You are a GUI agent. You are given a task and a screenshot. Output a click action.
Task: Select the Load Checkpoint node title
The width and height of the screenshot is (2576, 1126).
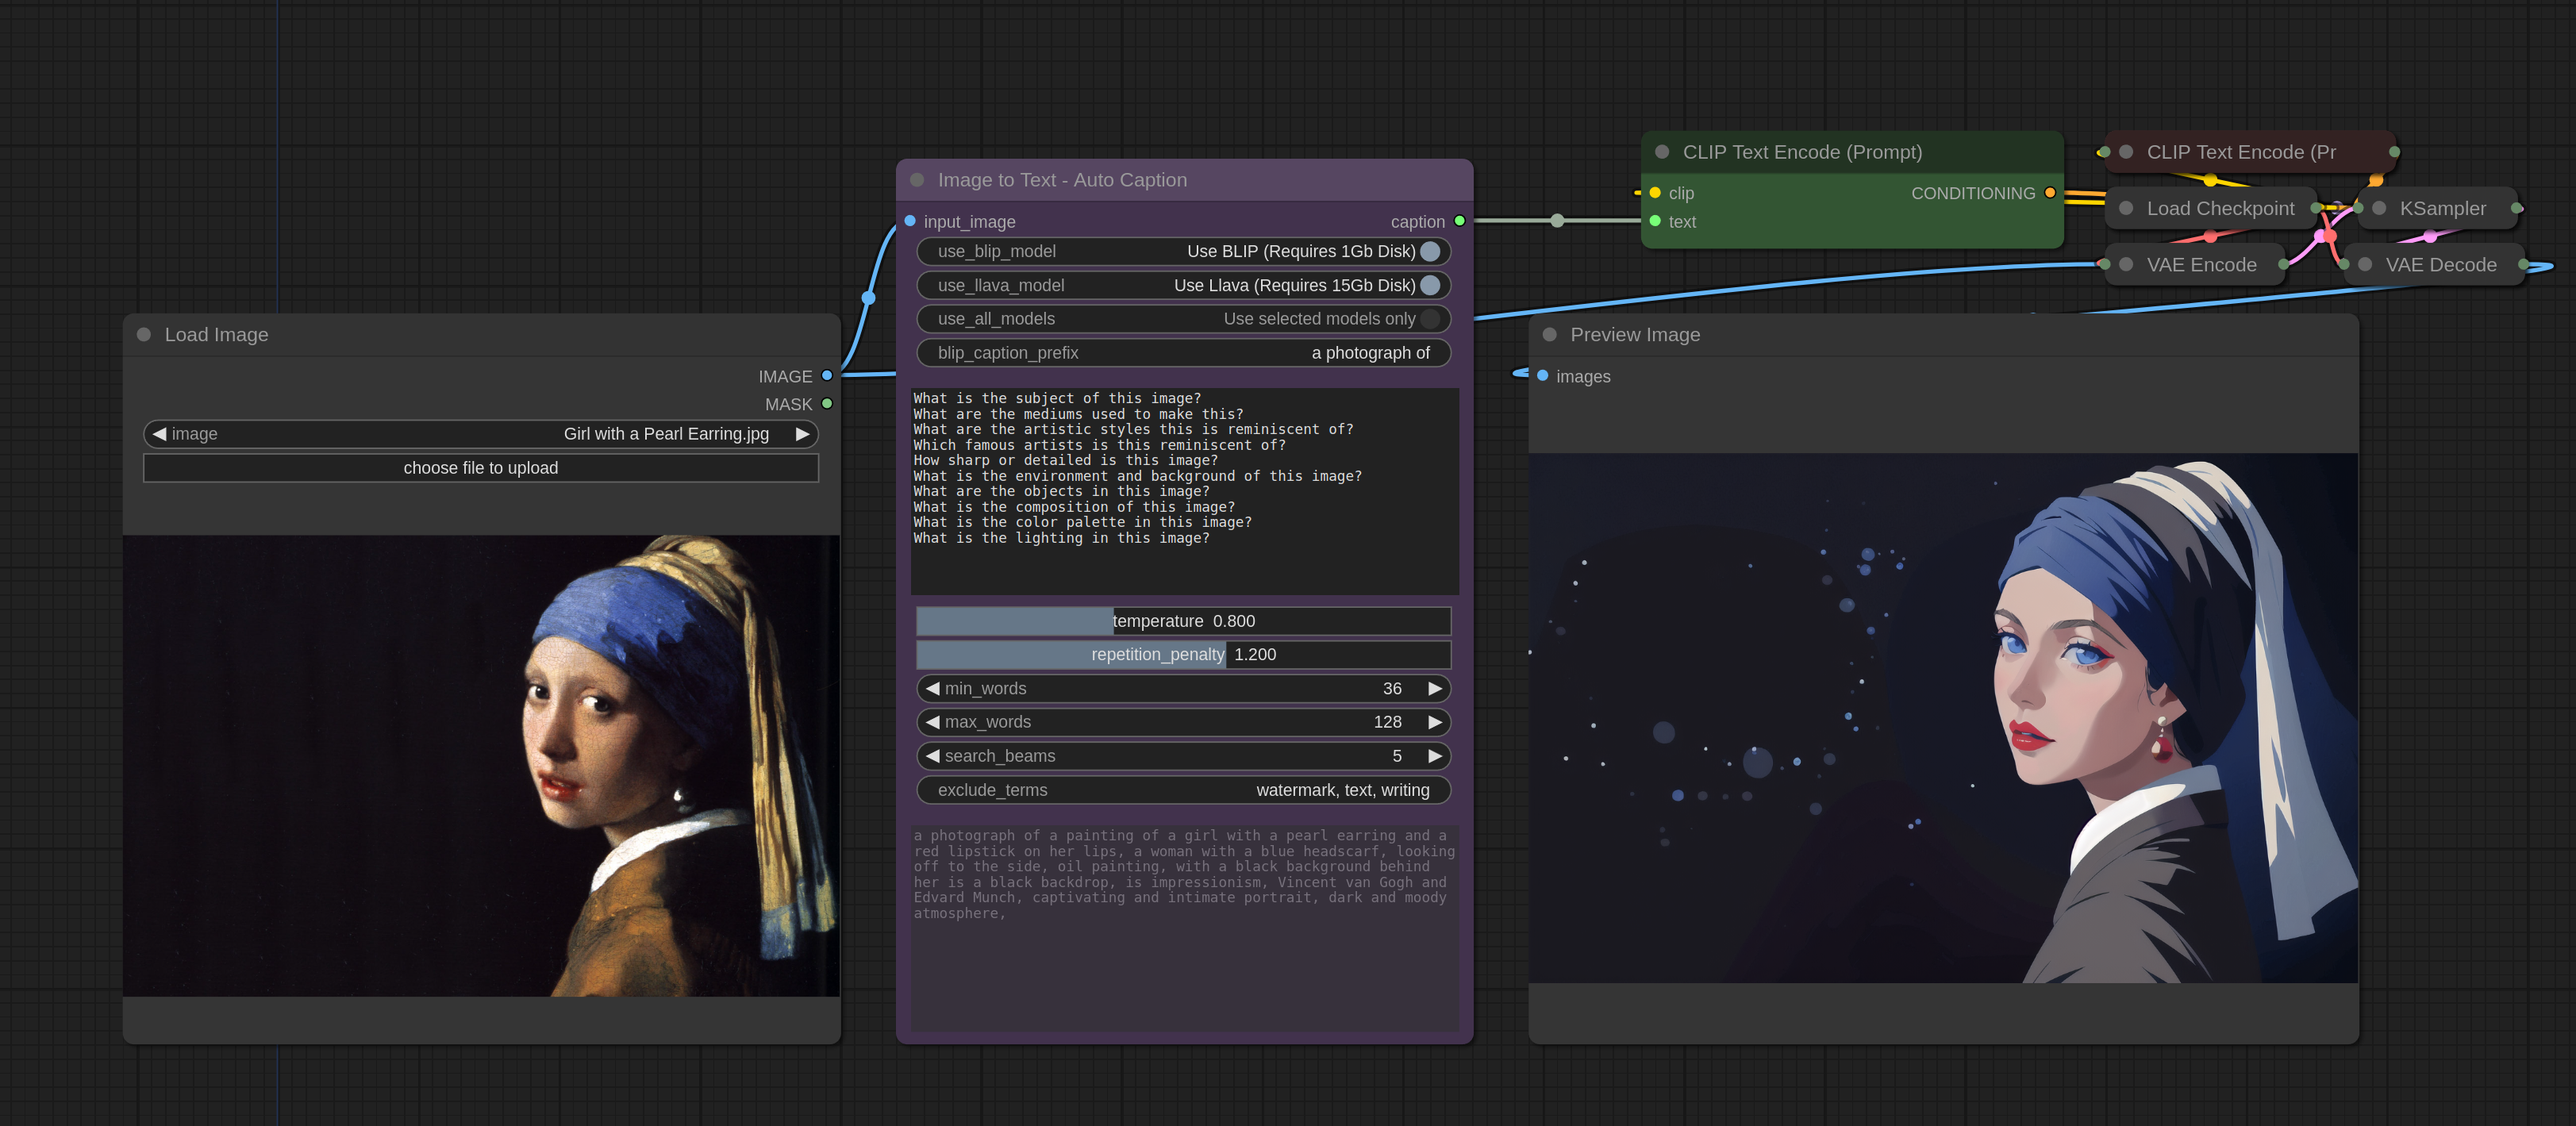[2220, 208]
